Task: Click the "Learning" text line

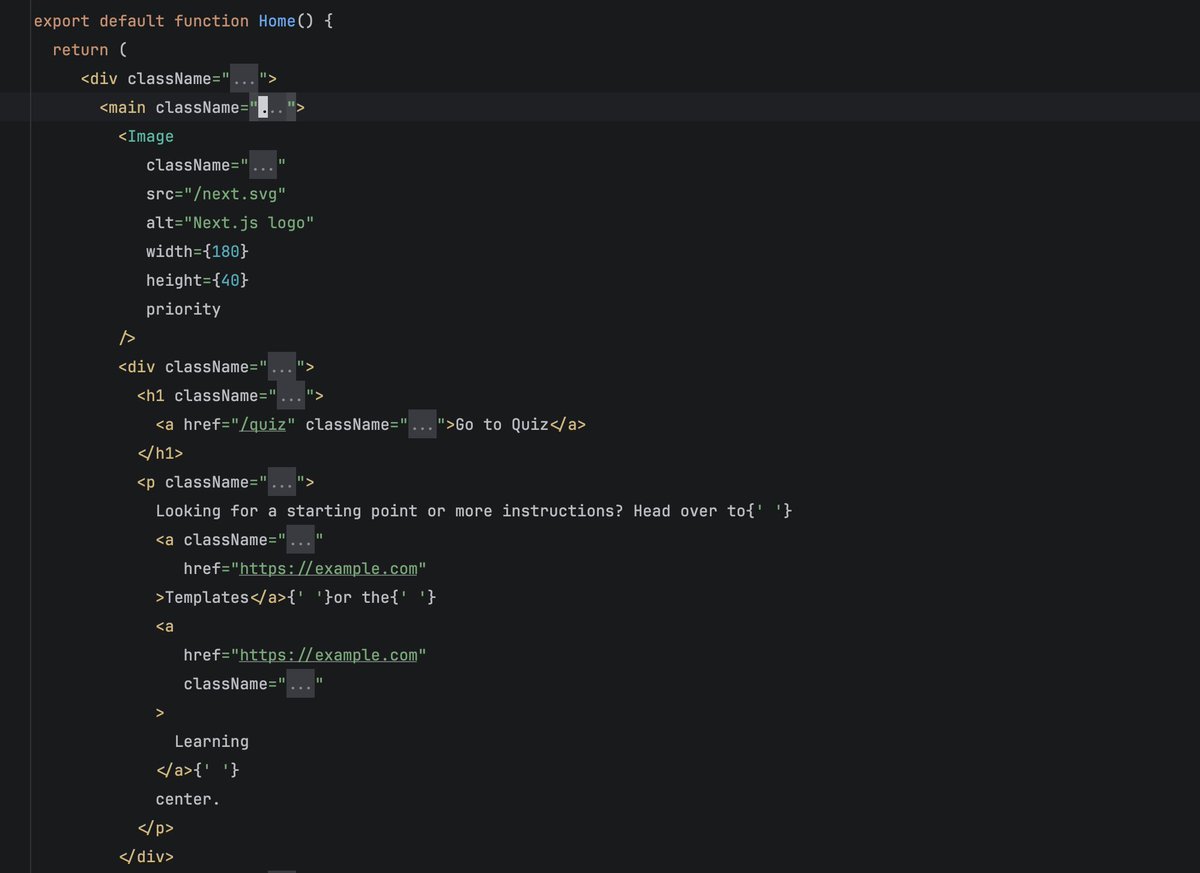Action: pyautogui.click(x=212, y=742)
